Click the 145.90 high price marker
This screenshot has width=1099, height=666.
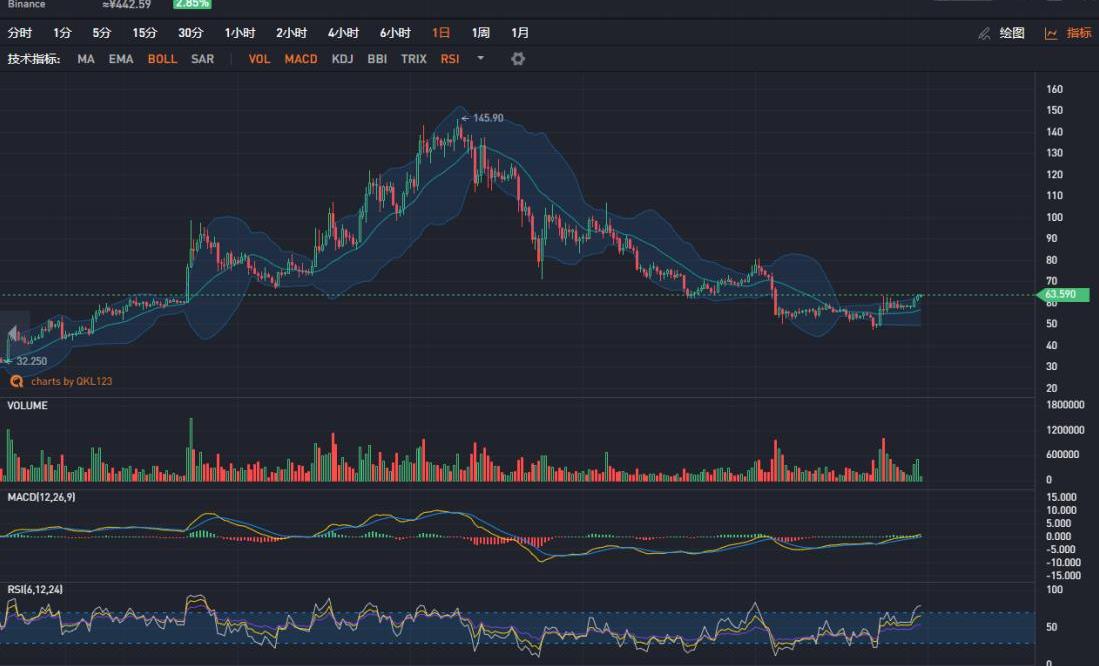[x=487, y=118]
